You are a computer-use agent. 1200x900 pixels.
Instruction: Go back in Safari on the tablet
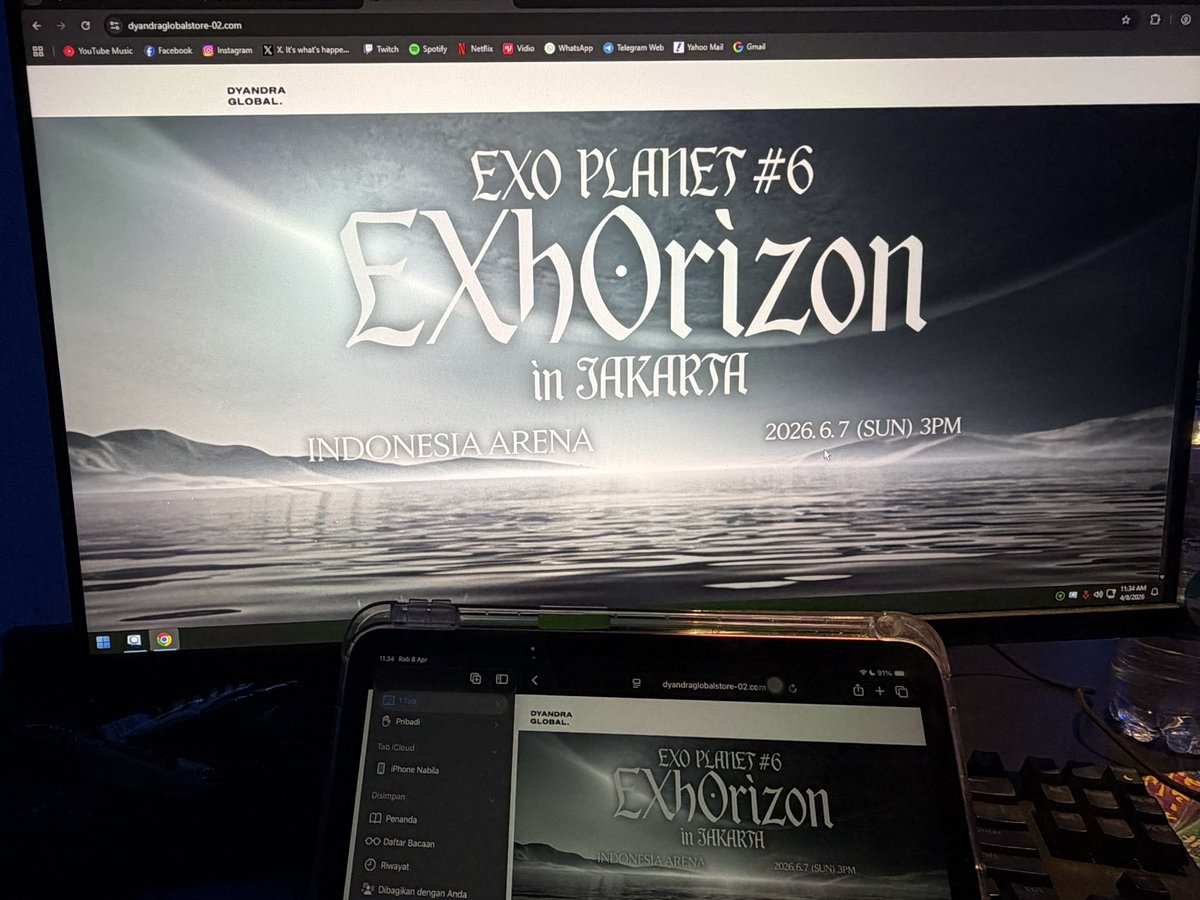pos(535,680)
